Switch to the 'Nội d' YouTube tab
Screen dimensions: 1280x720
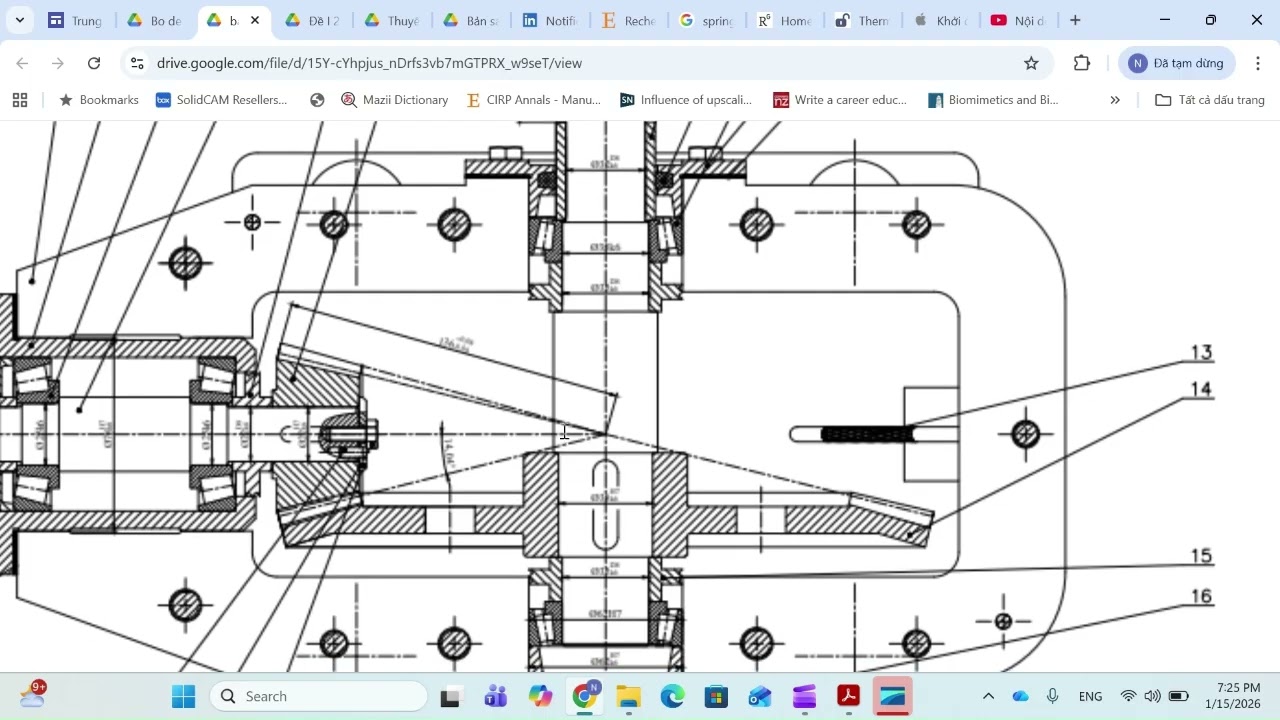[1018, 20]
